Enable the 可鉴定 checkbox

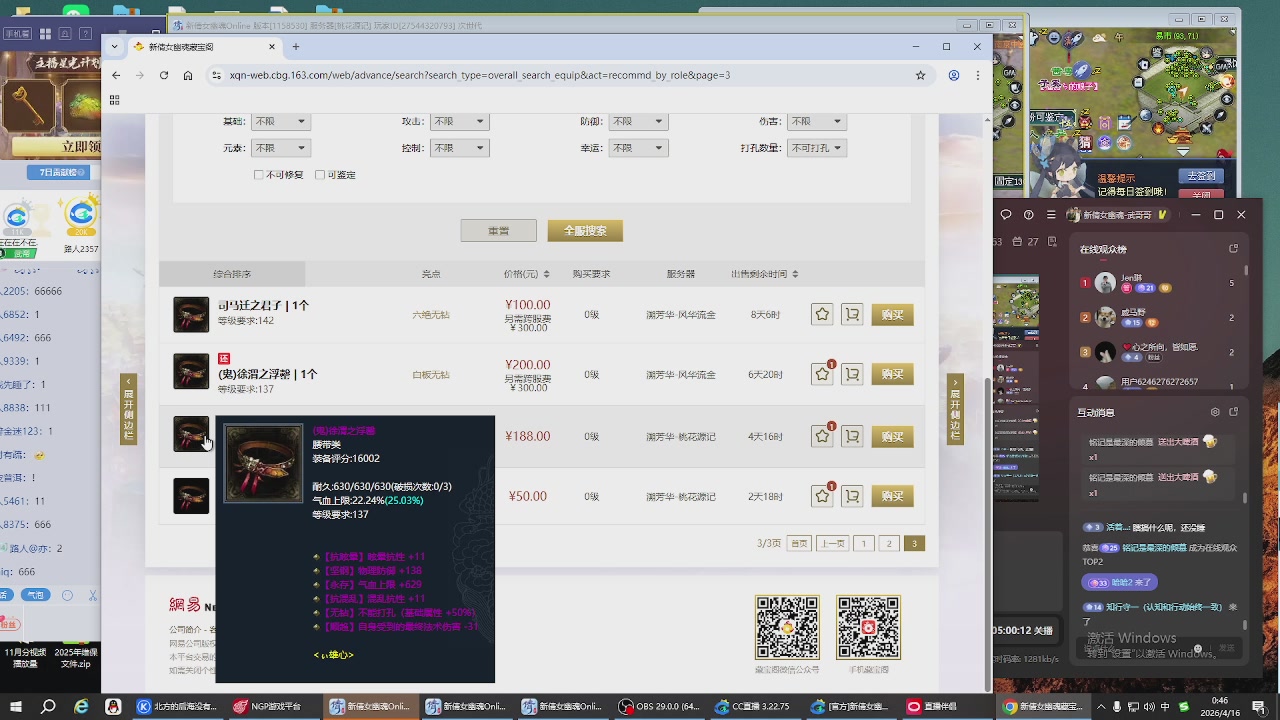[320, 175]
